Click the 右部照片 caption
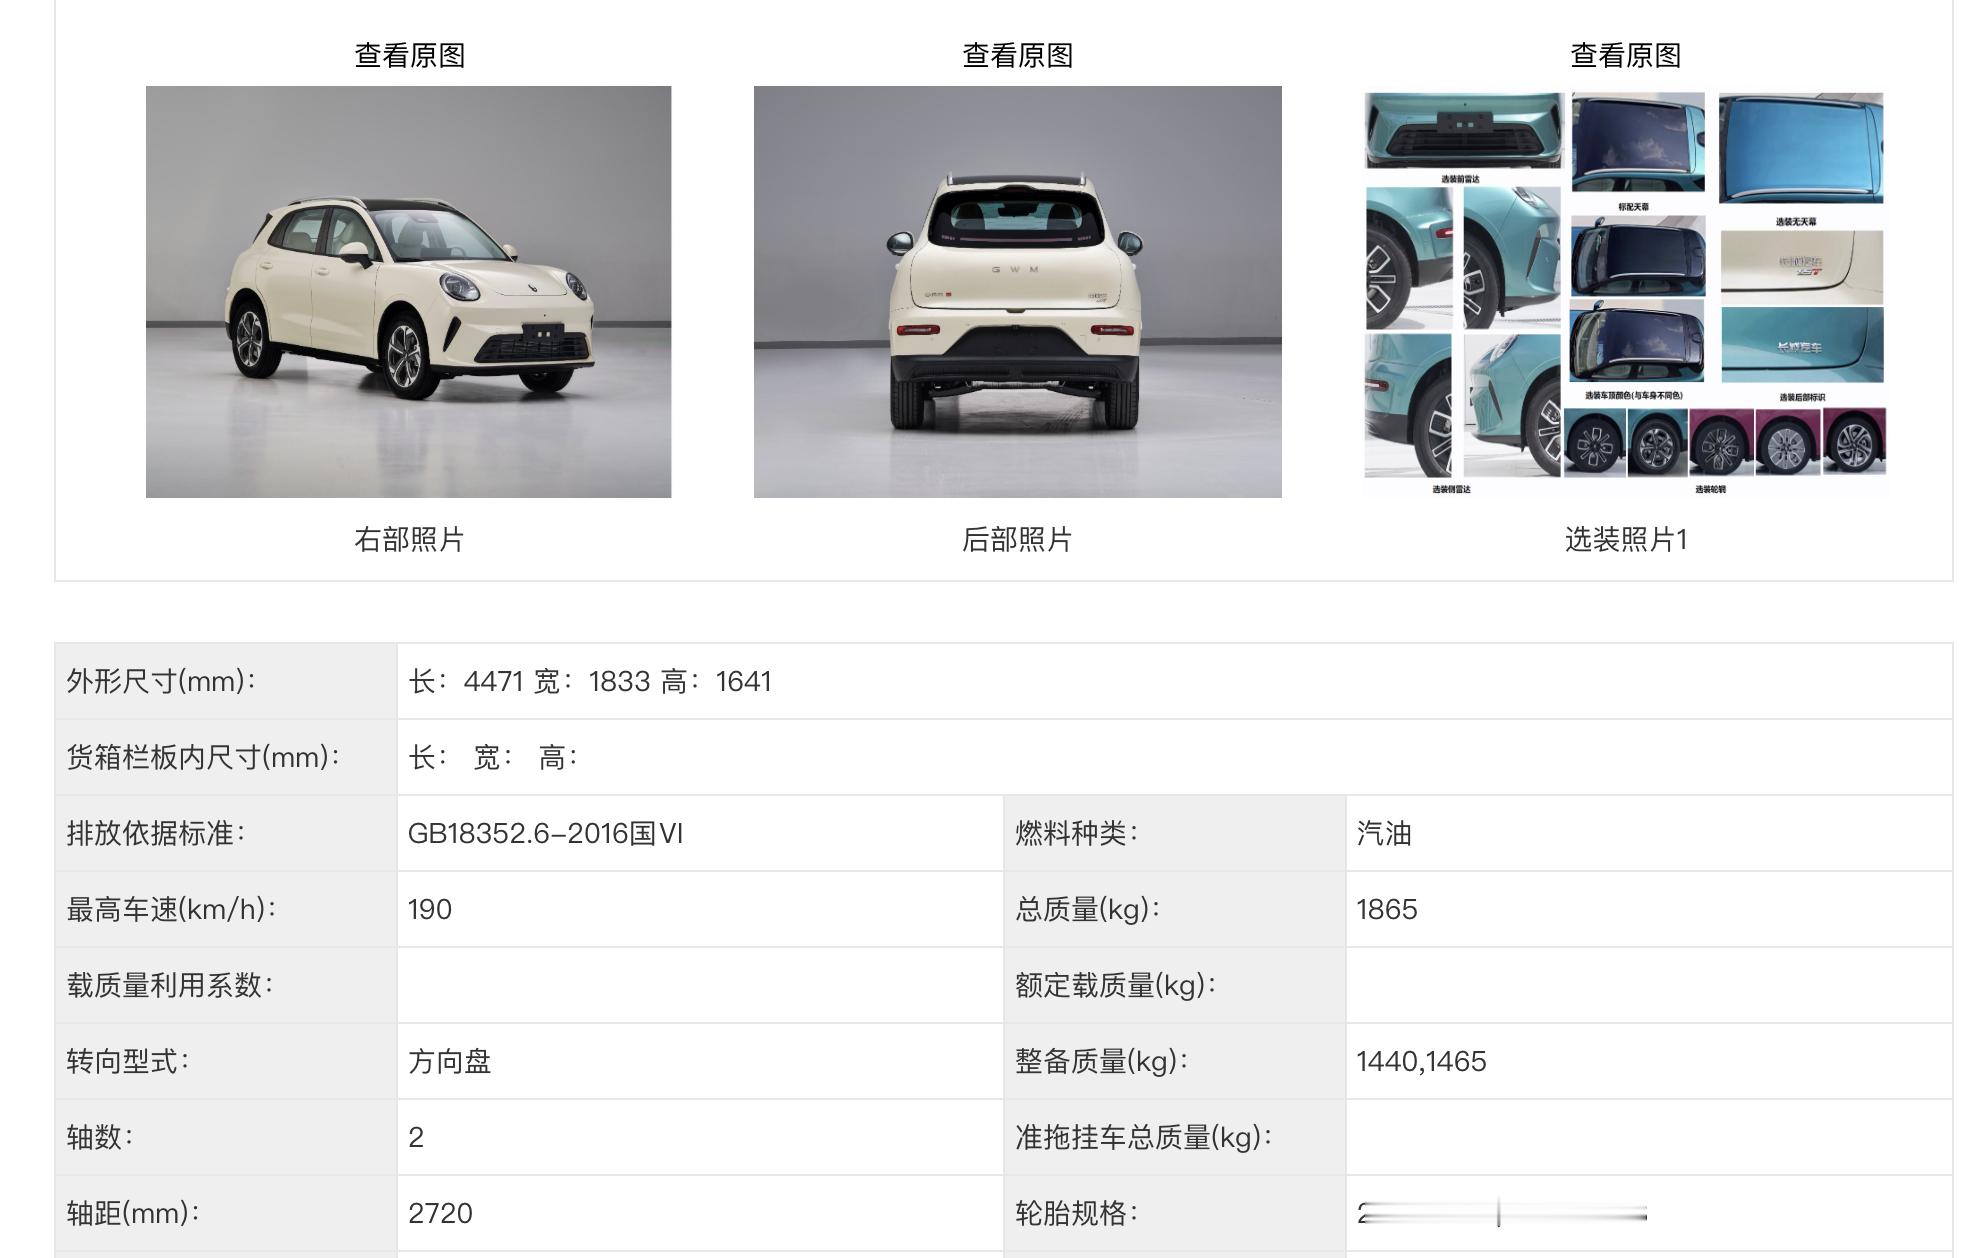 click(x=409, y=540)
